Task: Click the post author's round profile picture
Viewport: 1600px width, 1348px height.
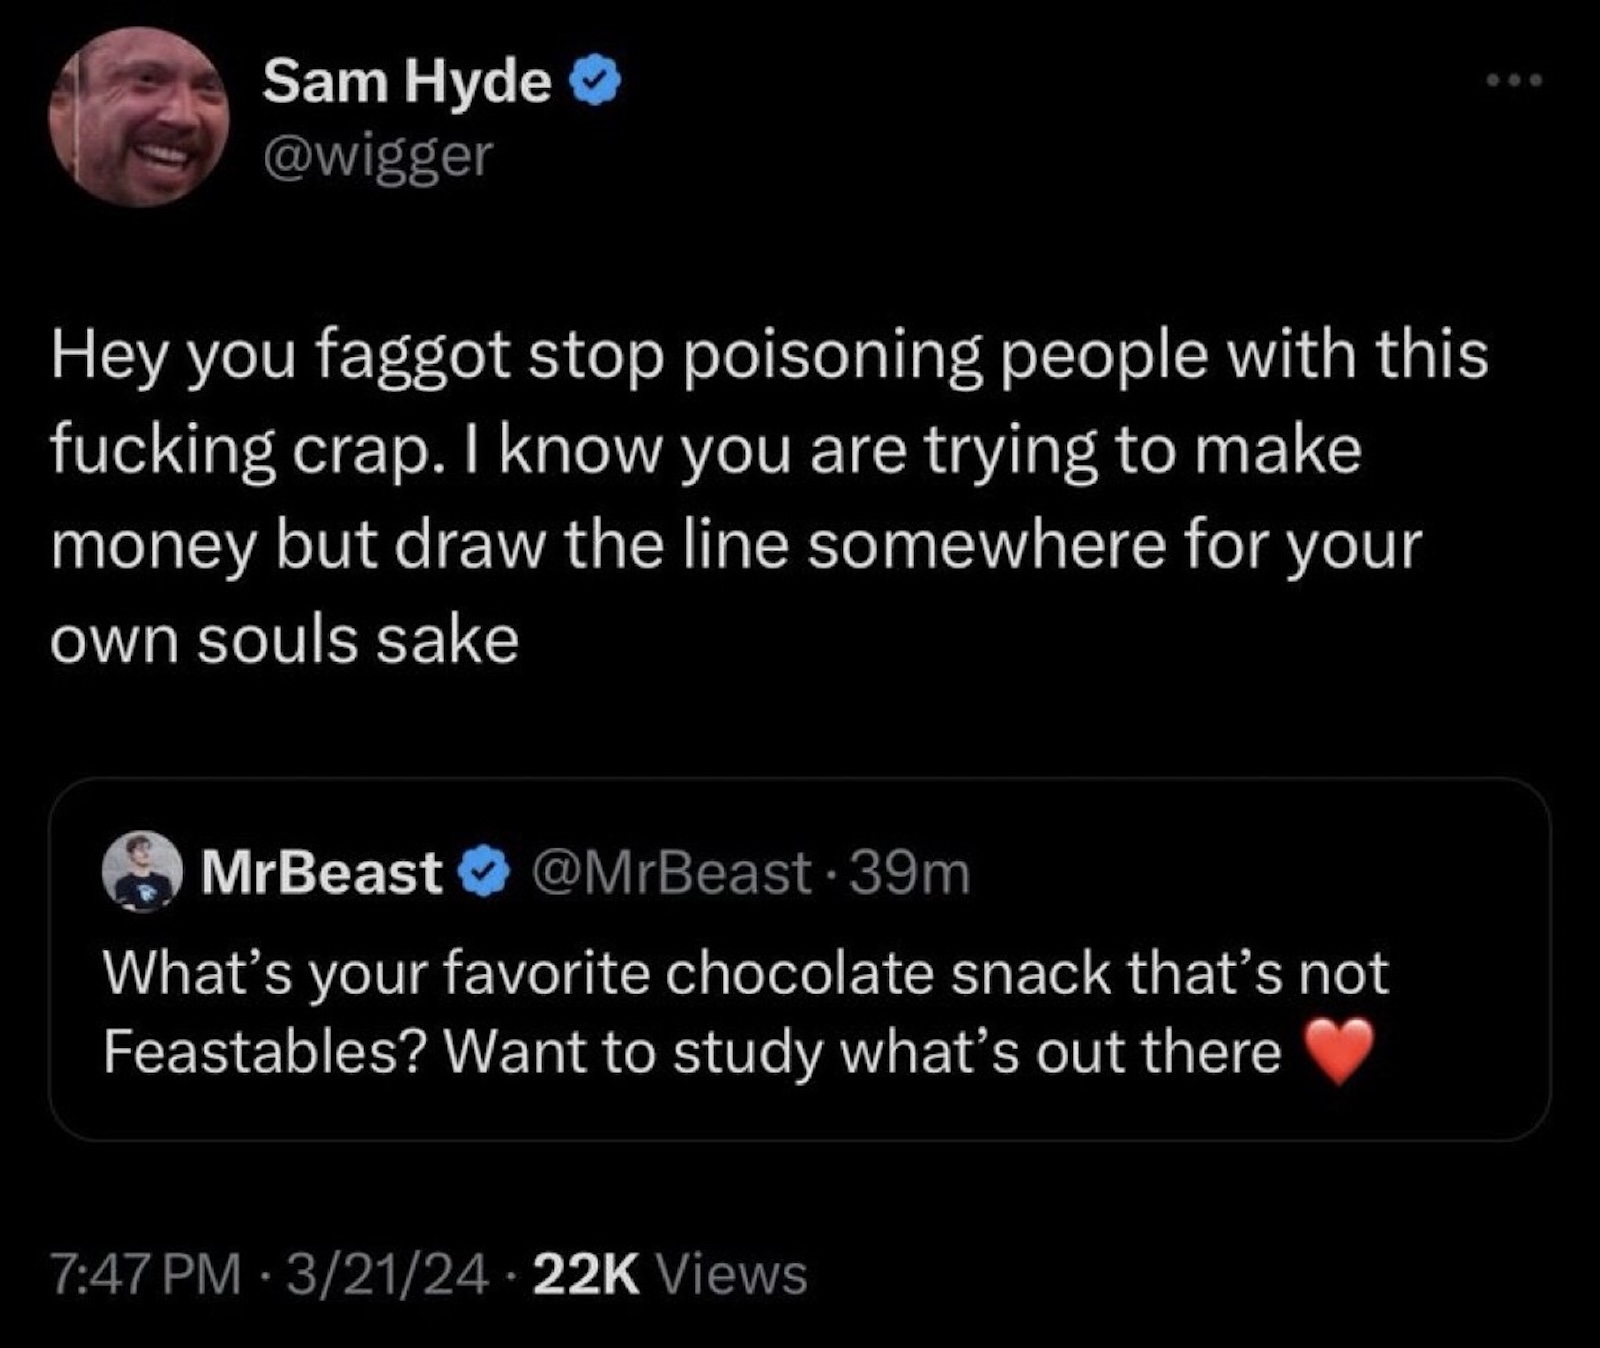Action: [138, 117]
